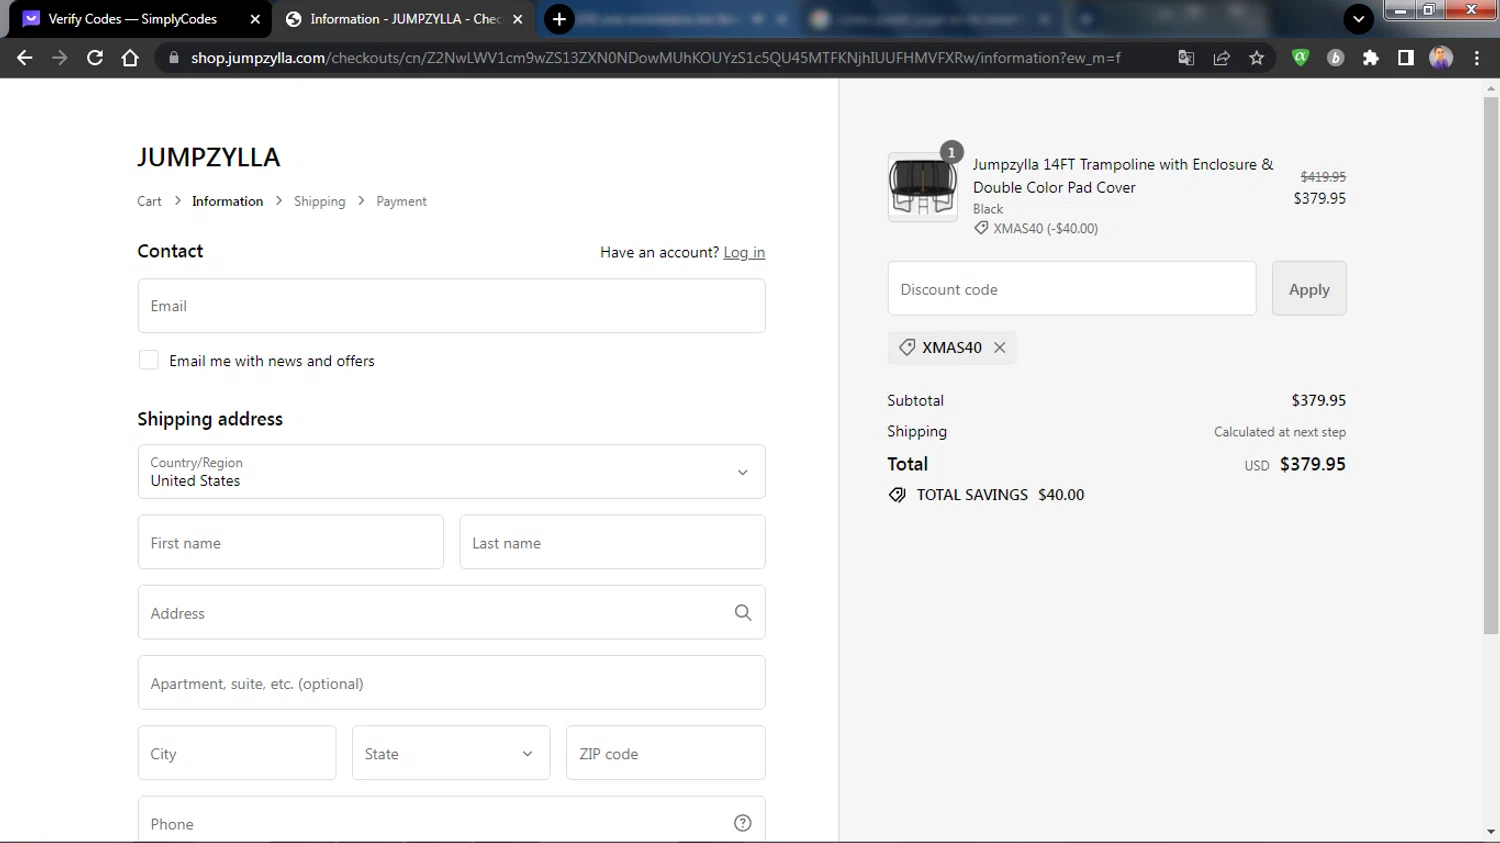
Task: Click the Cart breadcrumb link
Action: (149, 201)
